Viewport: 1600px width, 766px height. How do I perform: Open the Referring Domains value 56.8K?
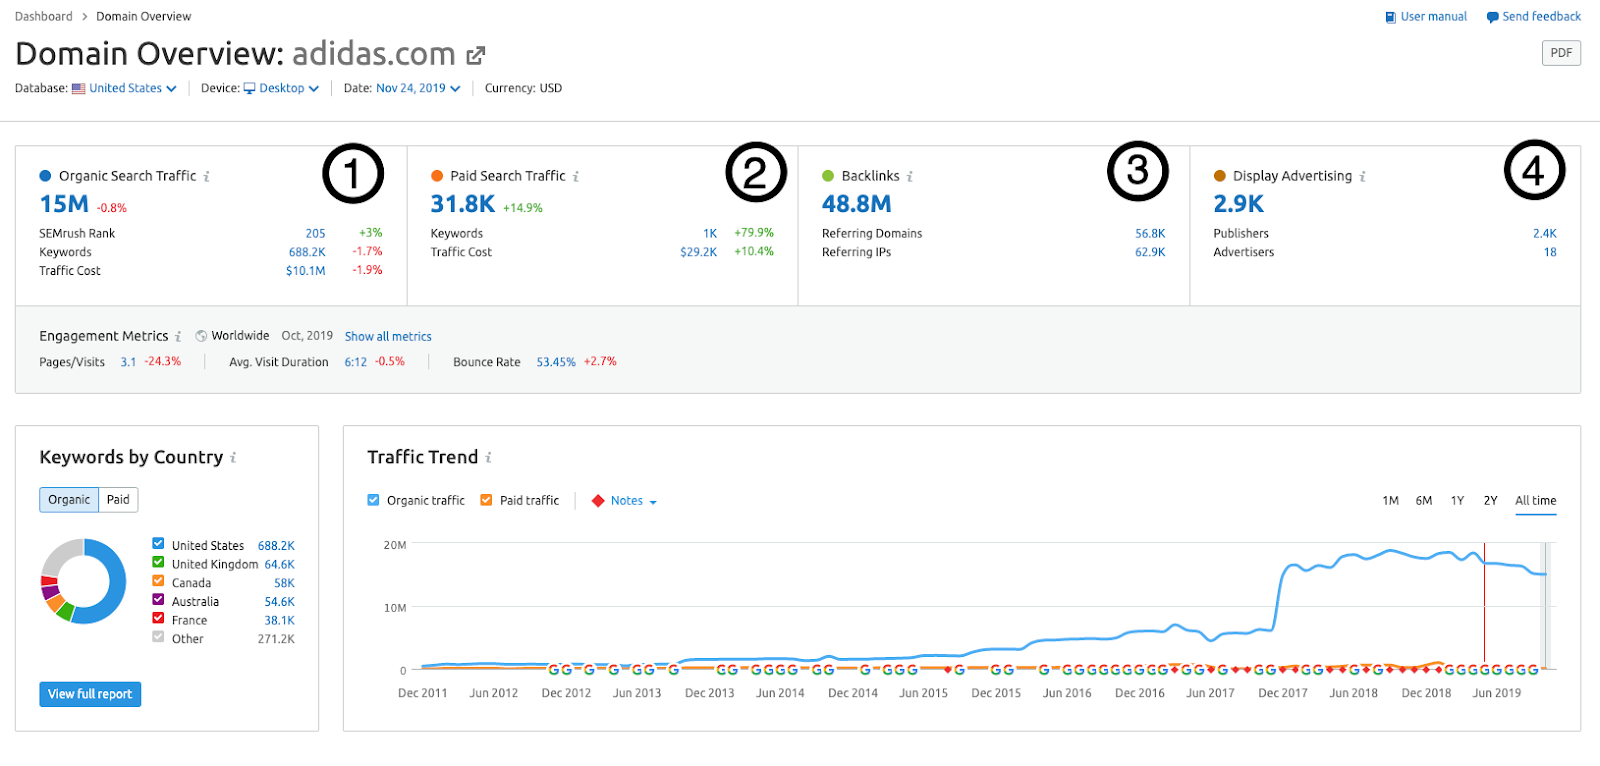1150,234
